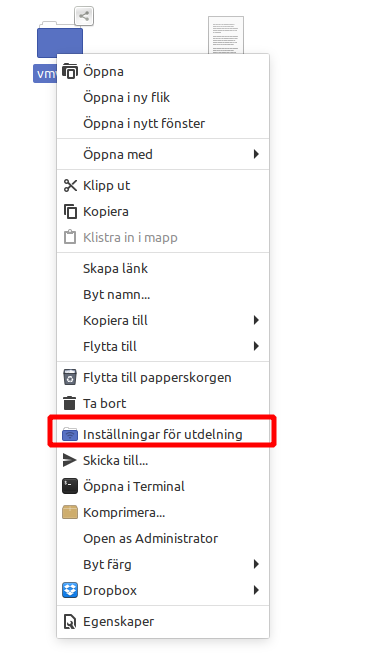Click the share emblem on the folder

(84, 16)
